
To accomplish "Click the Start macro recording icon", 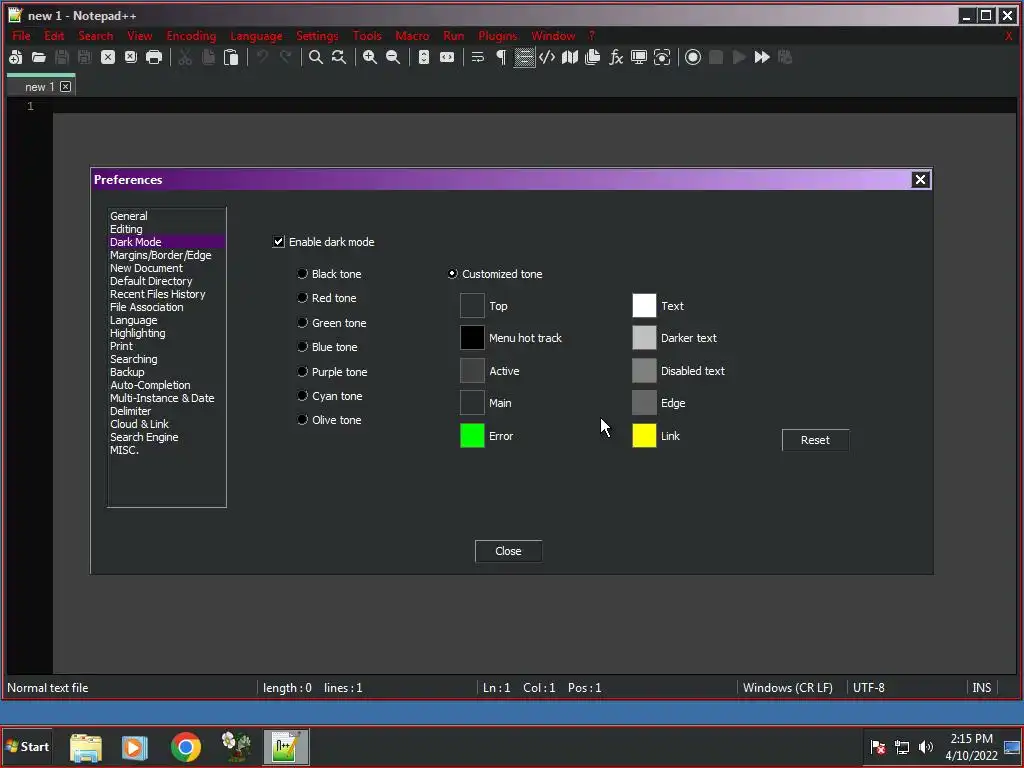I will [x=693, y=57].
